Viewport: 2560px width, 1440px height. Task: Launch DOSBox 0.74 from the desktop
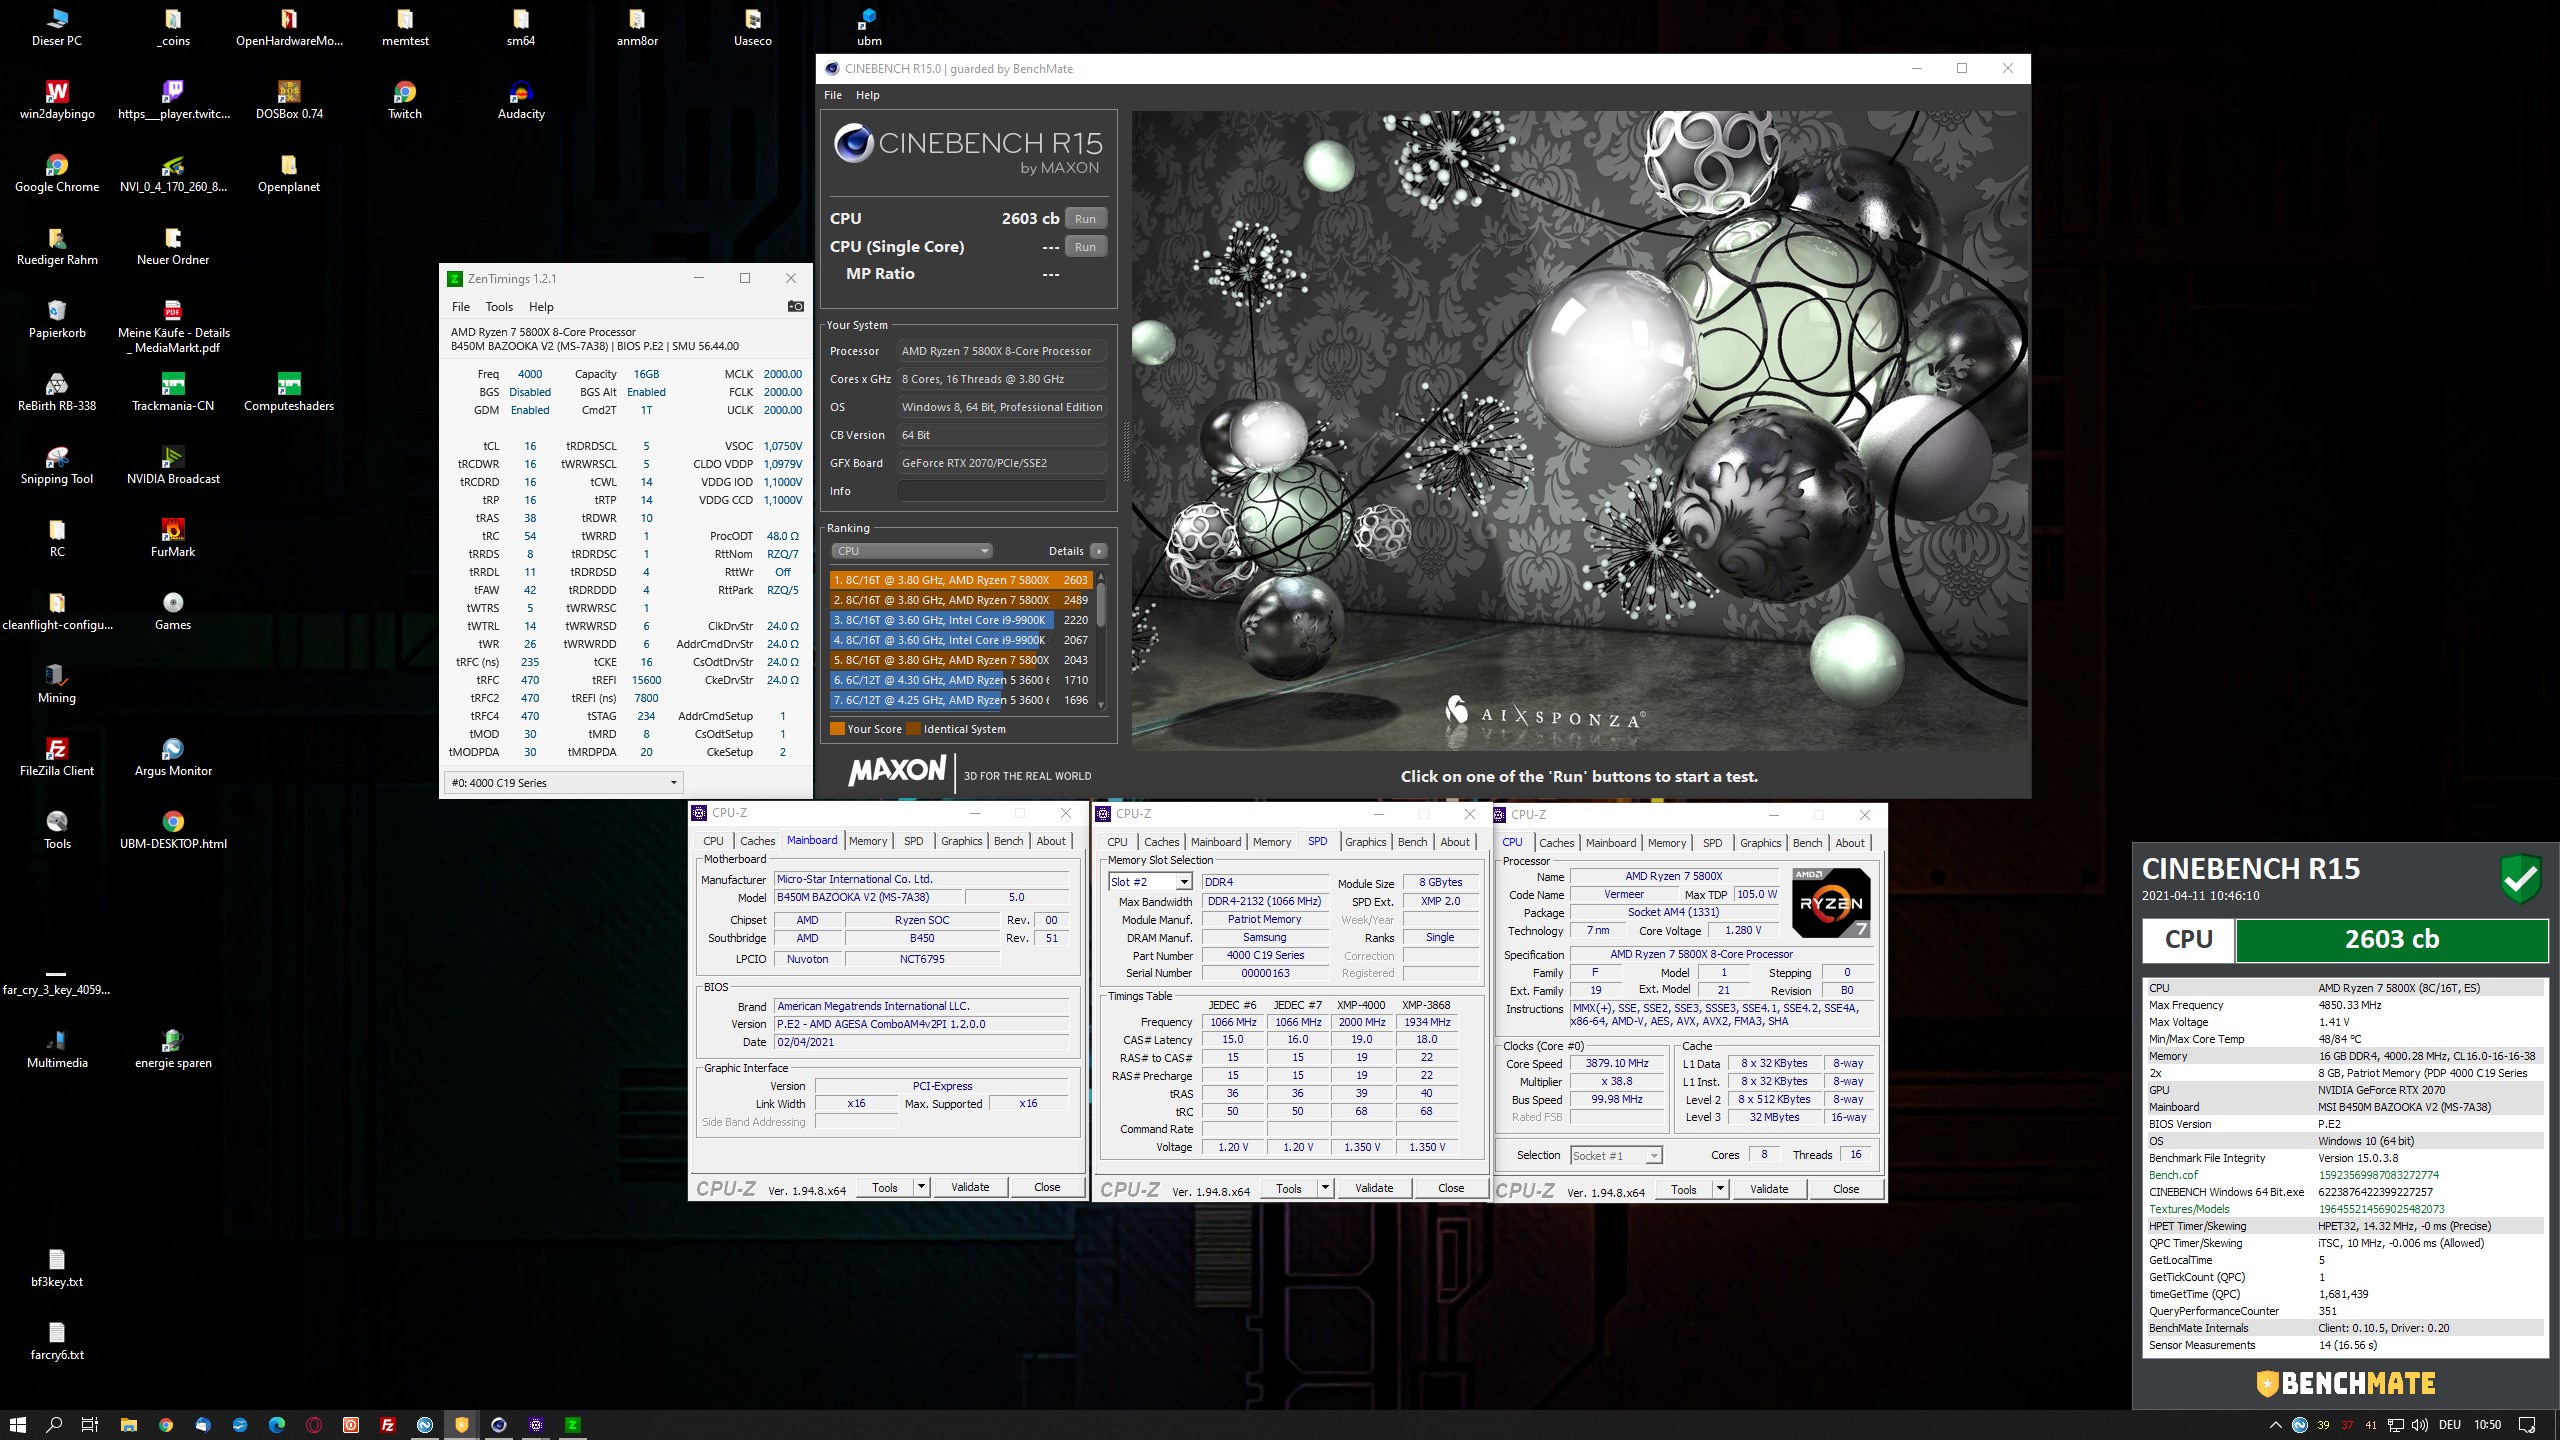click(289, 100)
